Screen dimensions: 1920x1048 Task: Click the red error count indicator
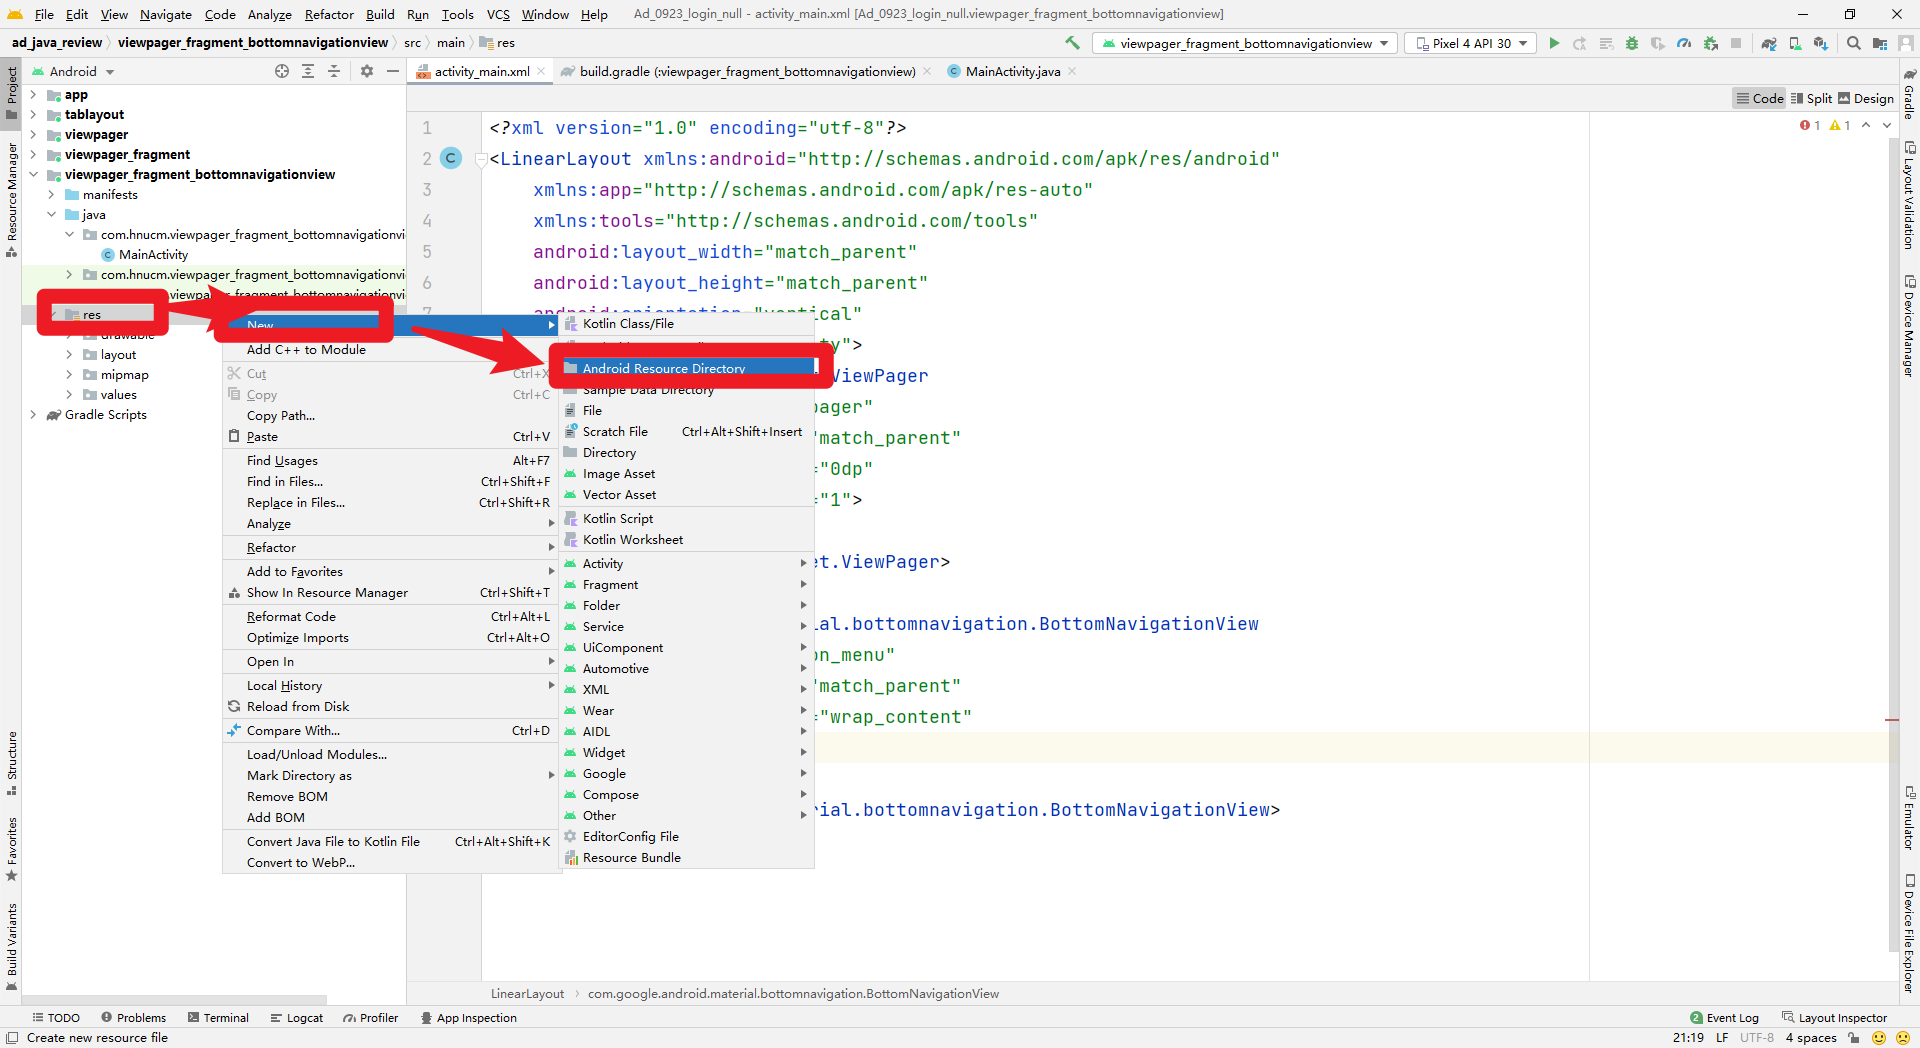(1810, 125)
